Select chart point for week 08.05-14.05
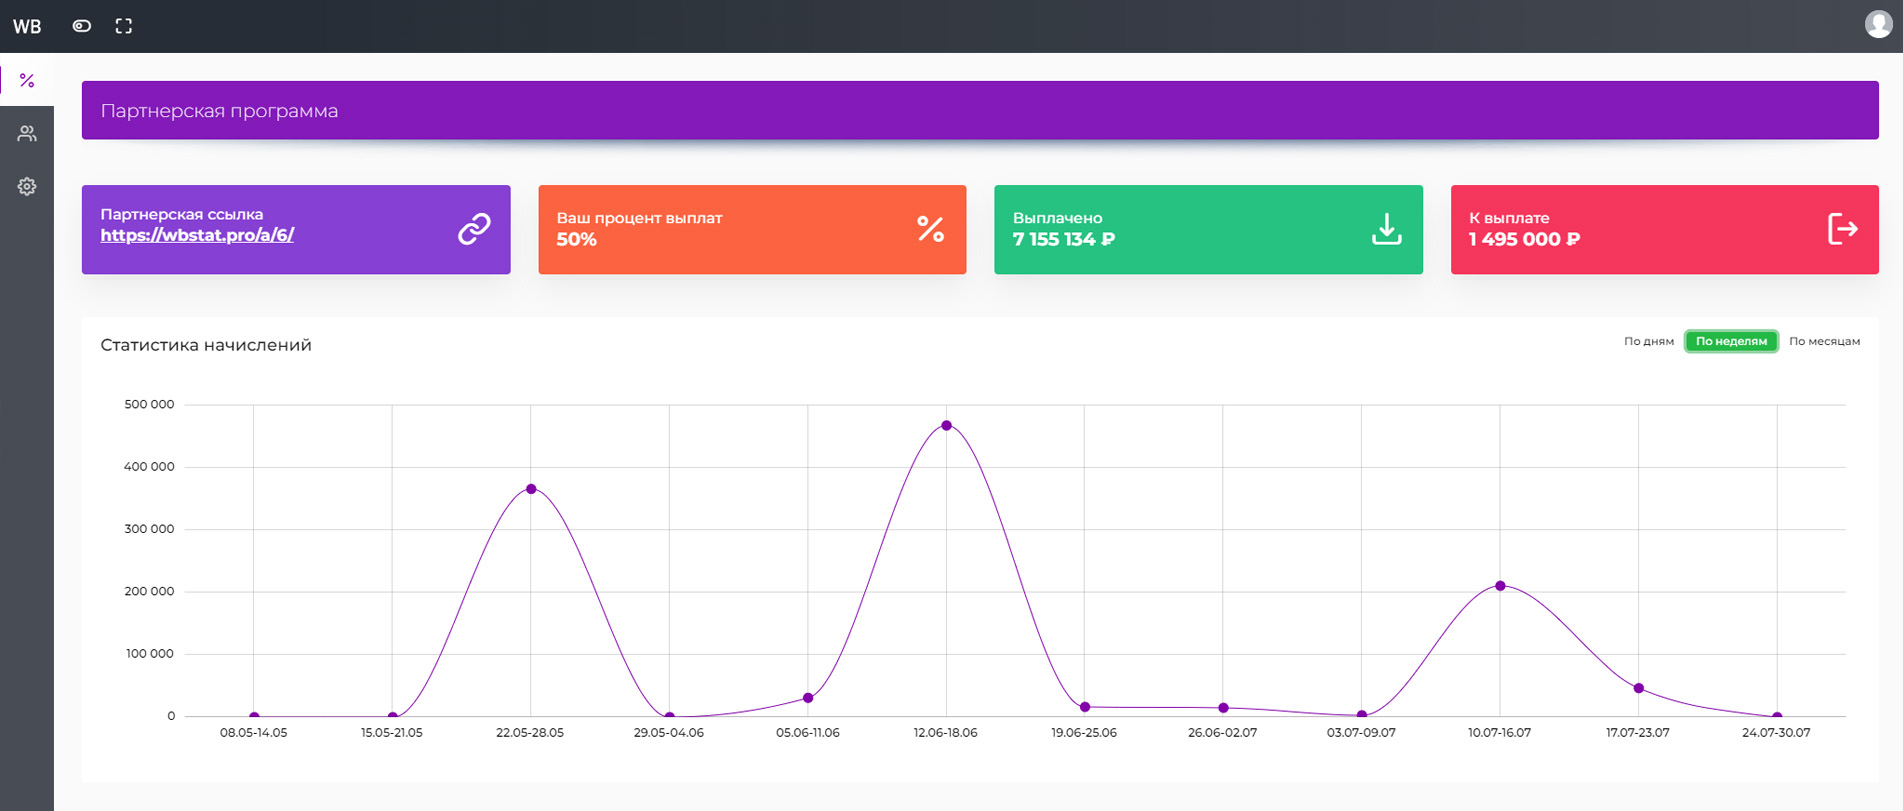The image size is (1903, 811). click(254, 716)
